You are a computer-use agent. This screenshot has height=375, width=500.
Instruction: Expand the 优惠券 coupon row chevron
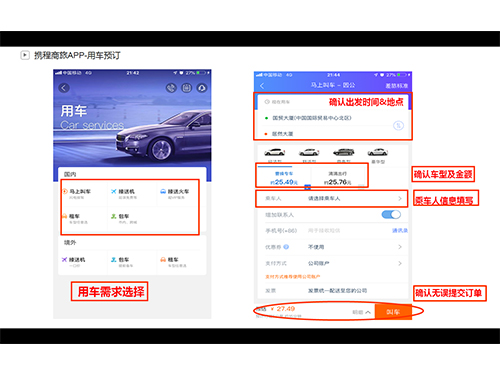tap(400, 247)
